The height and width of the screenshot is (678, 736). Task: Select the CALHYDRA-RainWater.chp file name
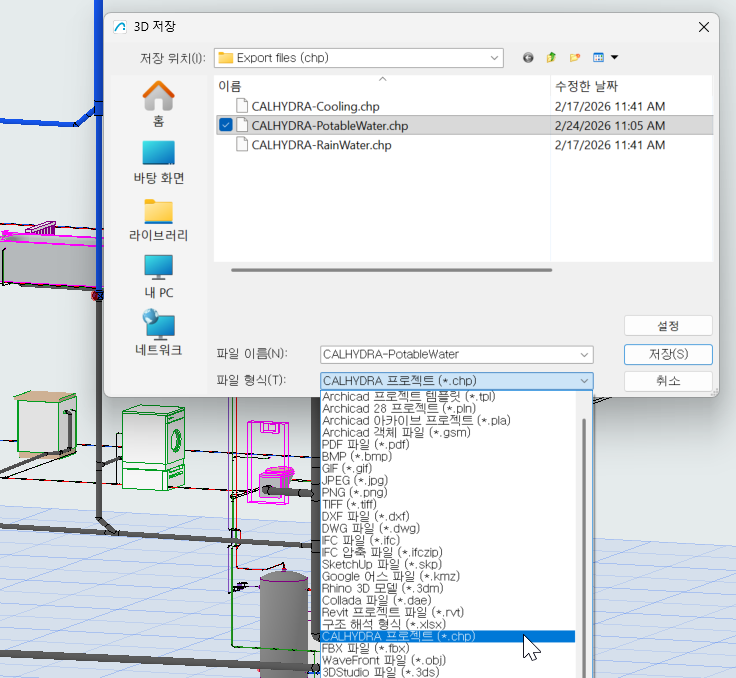[x=321, y=145]
